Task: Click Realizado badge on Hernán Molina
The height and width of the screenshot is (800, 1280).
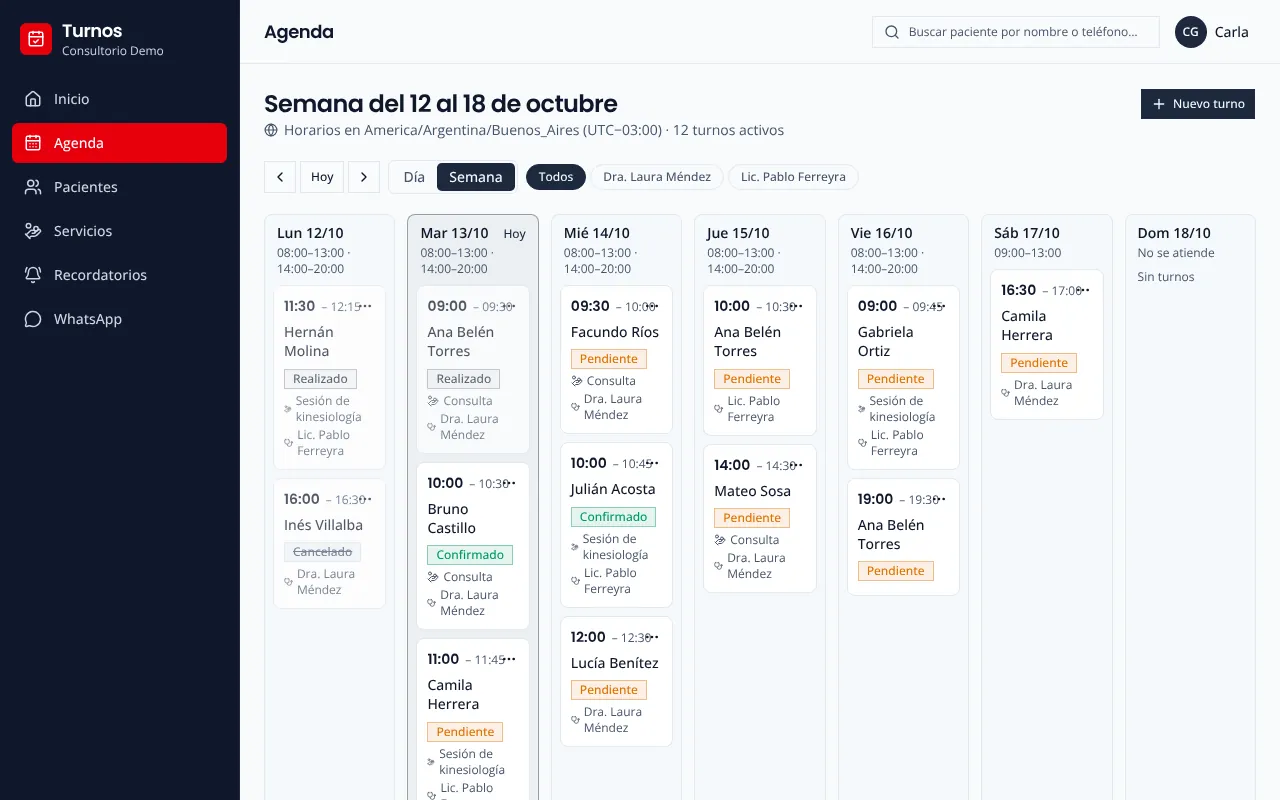Action: 320,379
